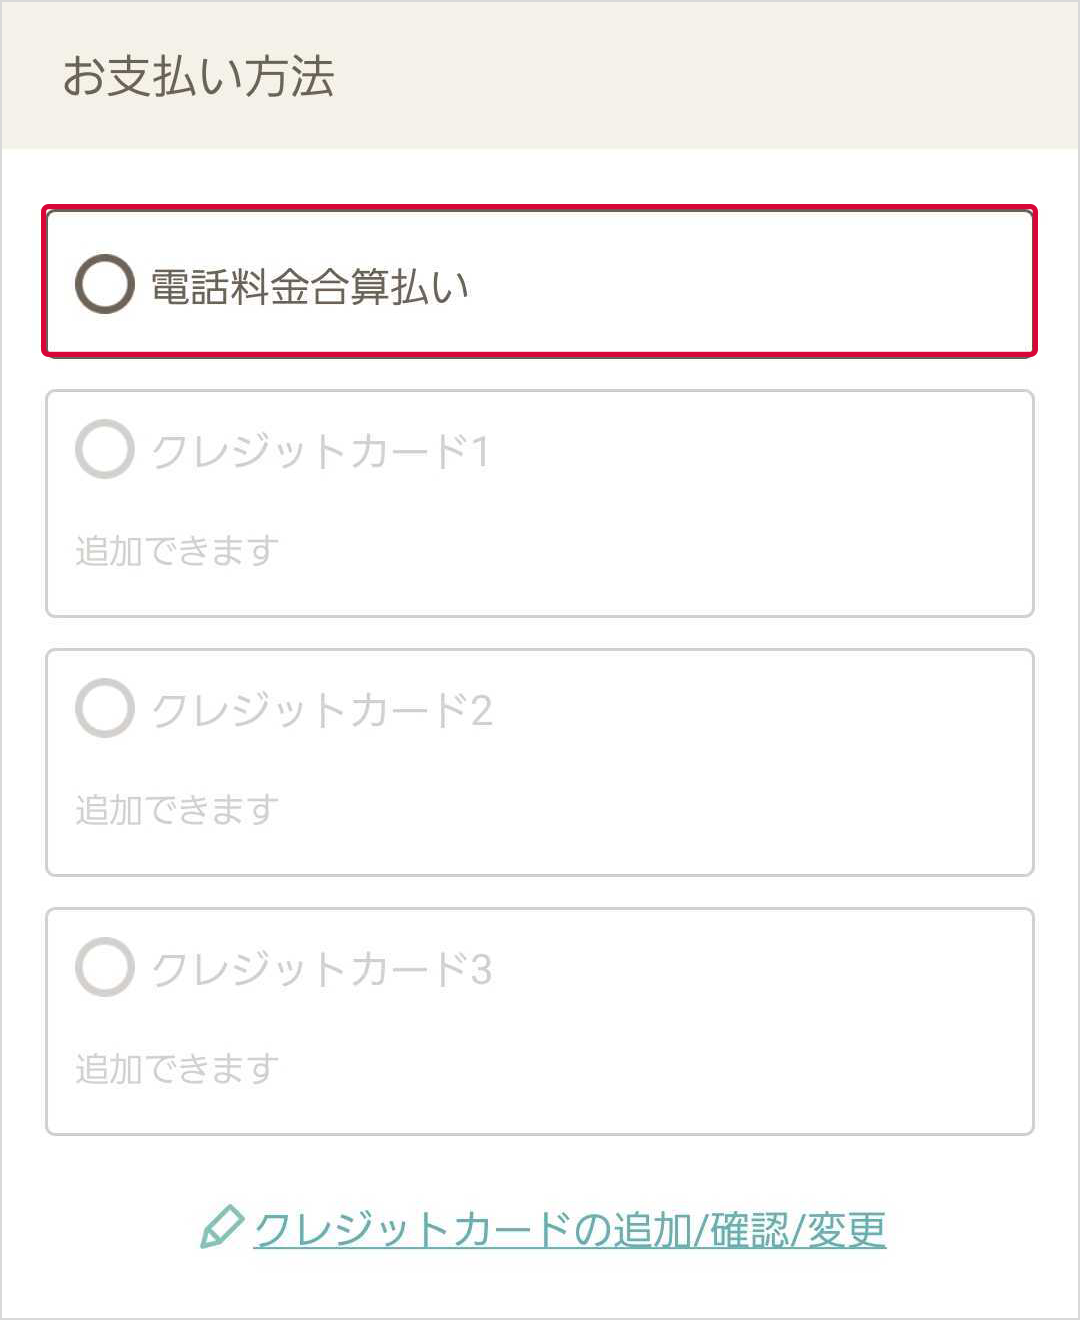Choose the クレジットカード2 radio circle
This screenshot has height=1320, width=1080.
[105, 708]
